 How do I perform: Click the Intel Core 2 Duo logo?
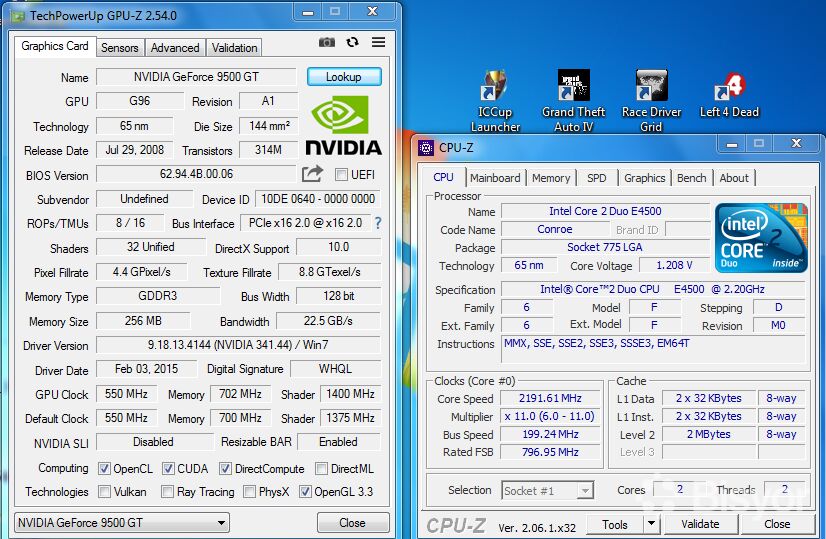(761, 238)
